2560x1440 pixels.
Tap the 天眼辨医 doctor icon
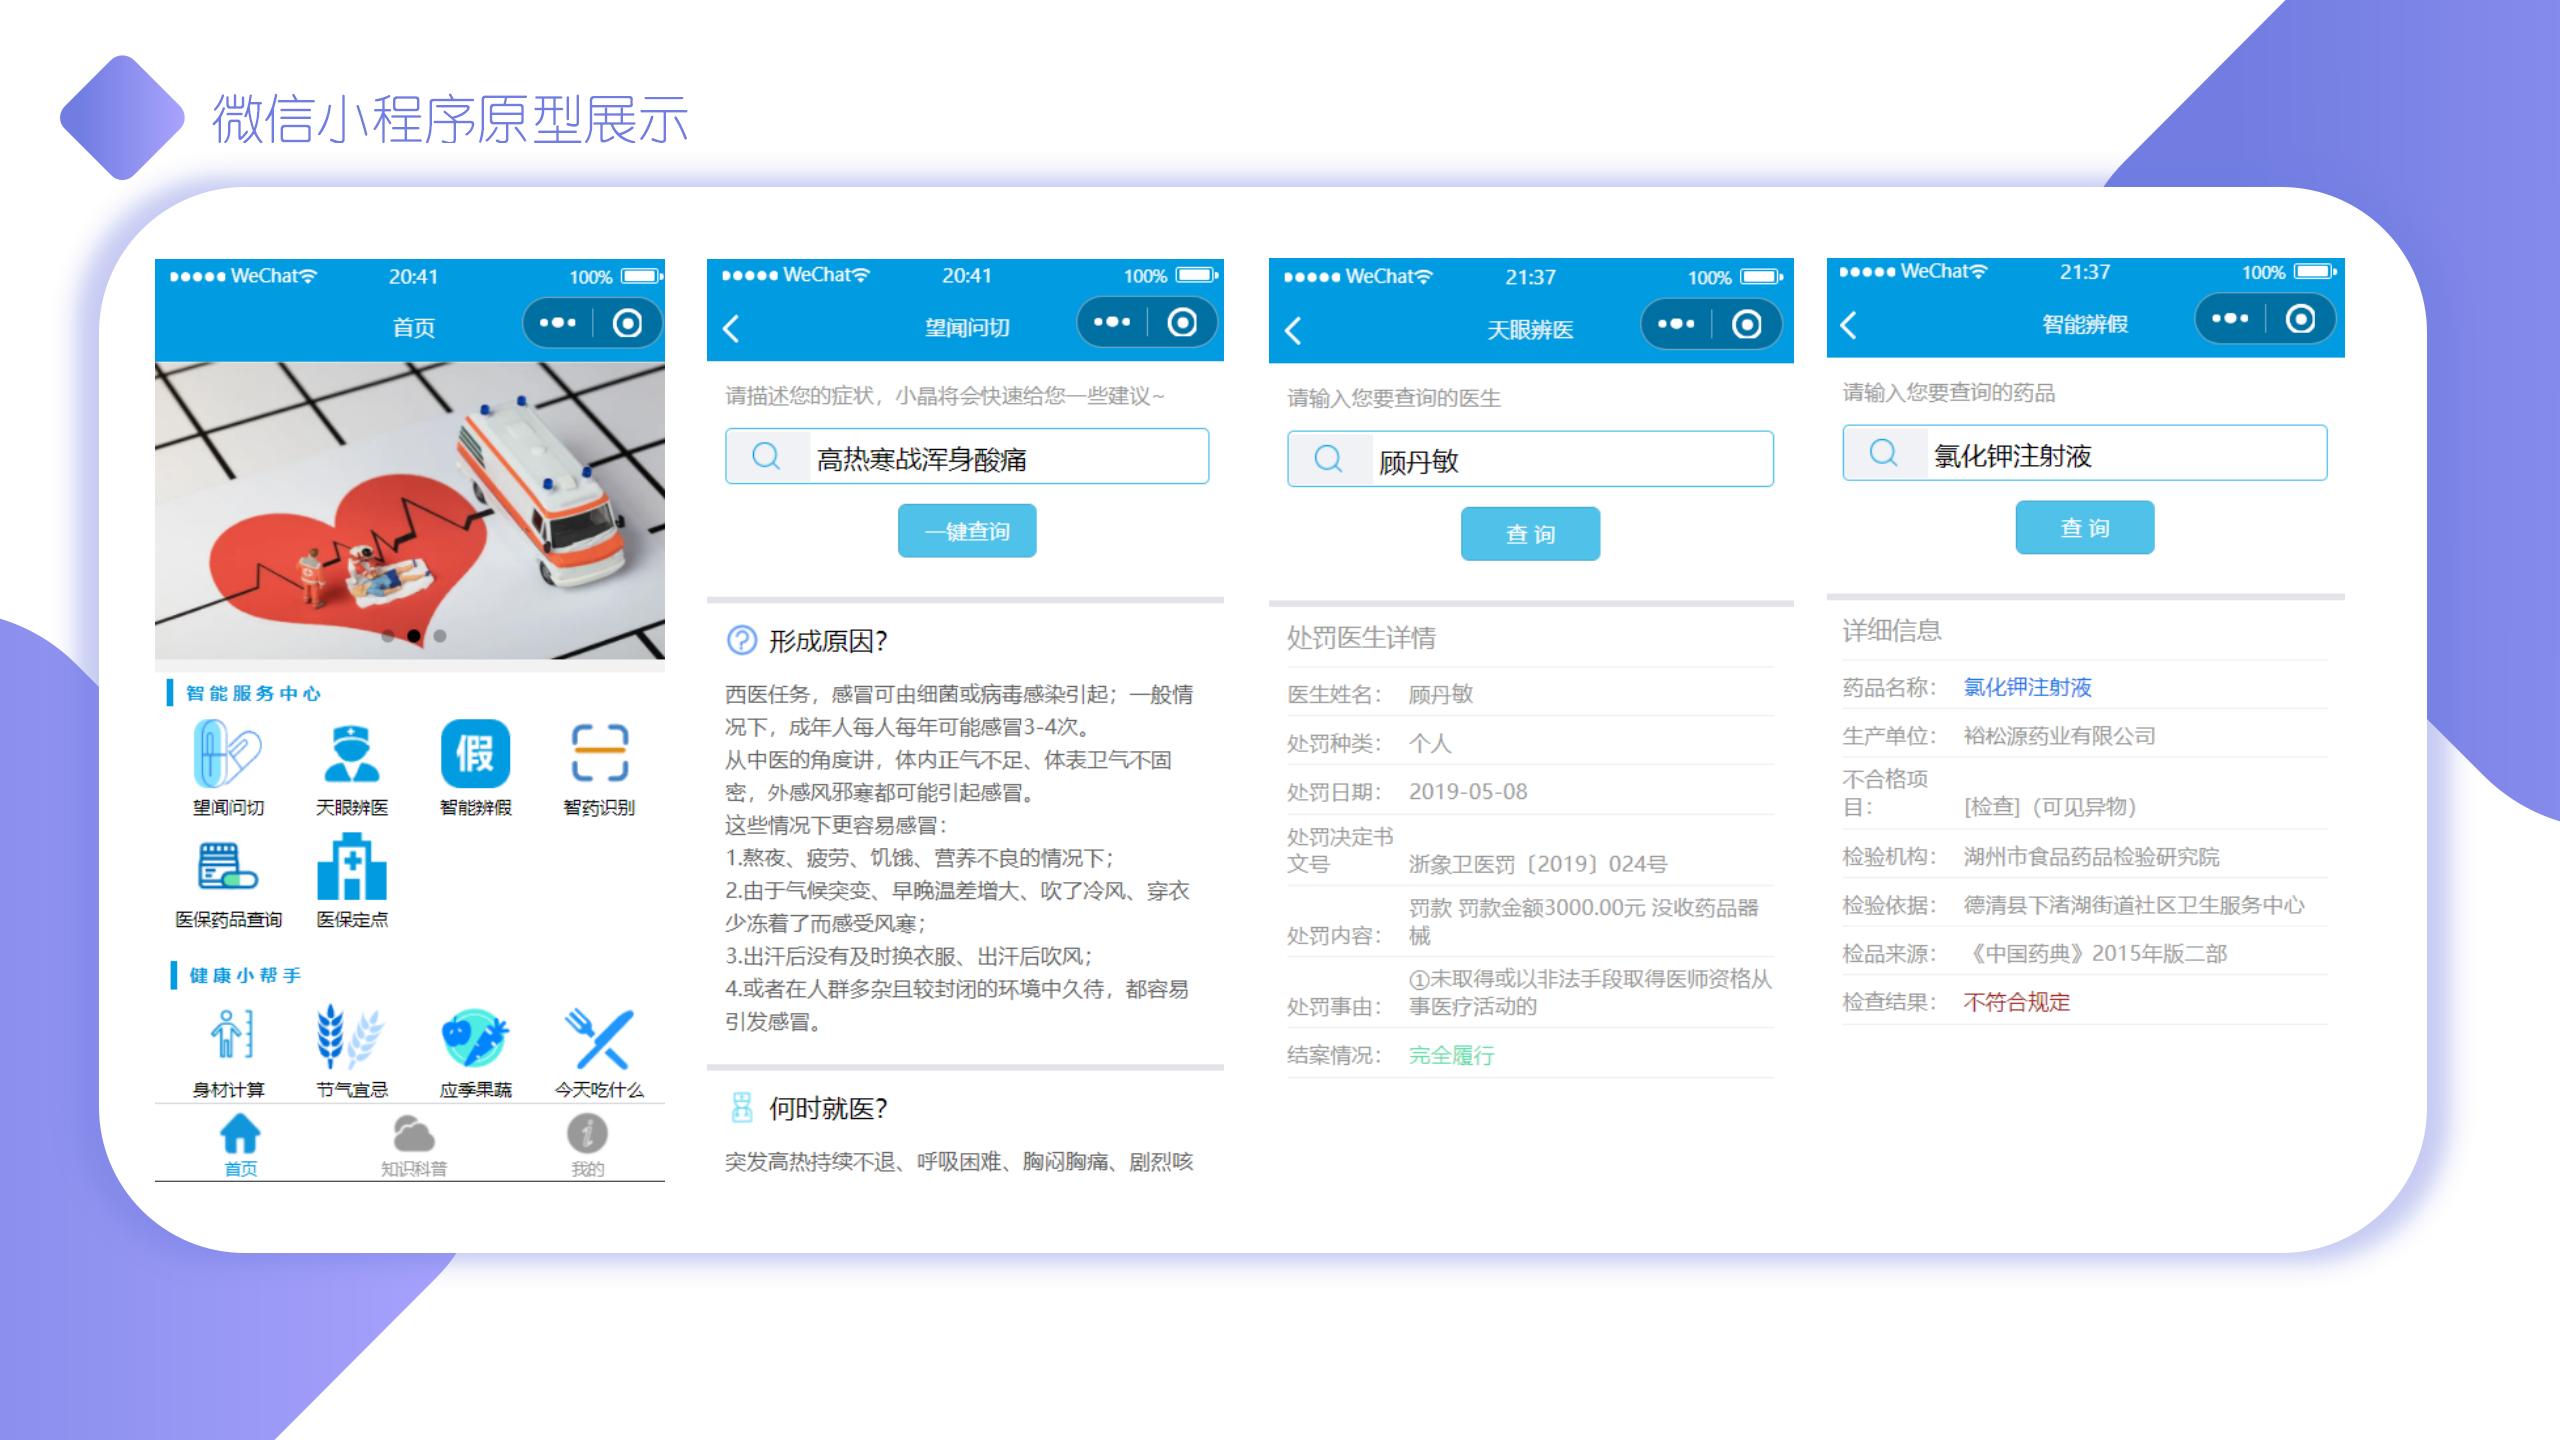coord(351,755)
